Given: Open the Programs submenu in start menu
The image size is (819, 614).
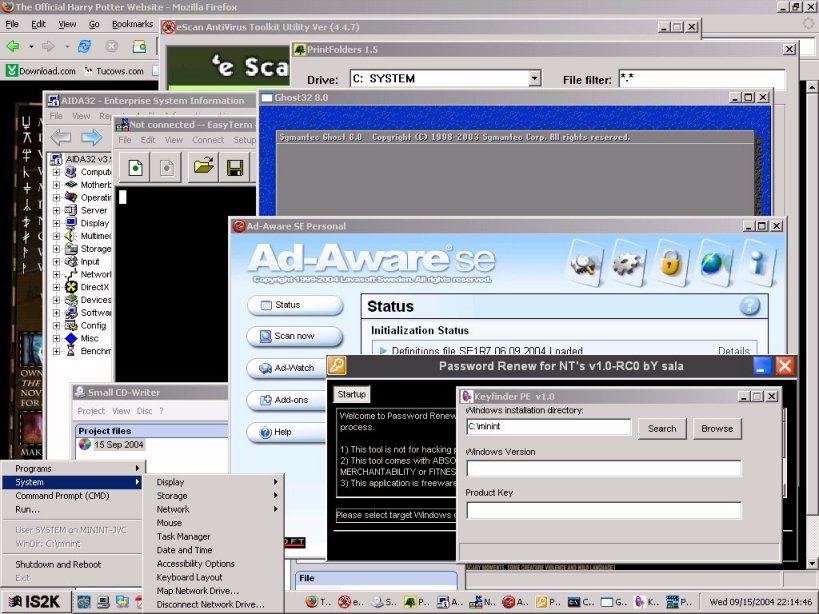Looking at the screenshot, I should coord(72,468).
